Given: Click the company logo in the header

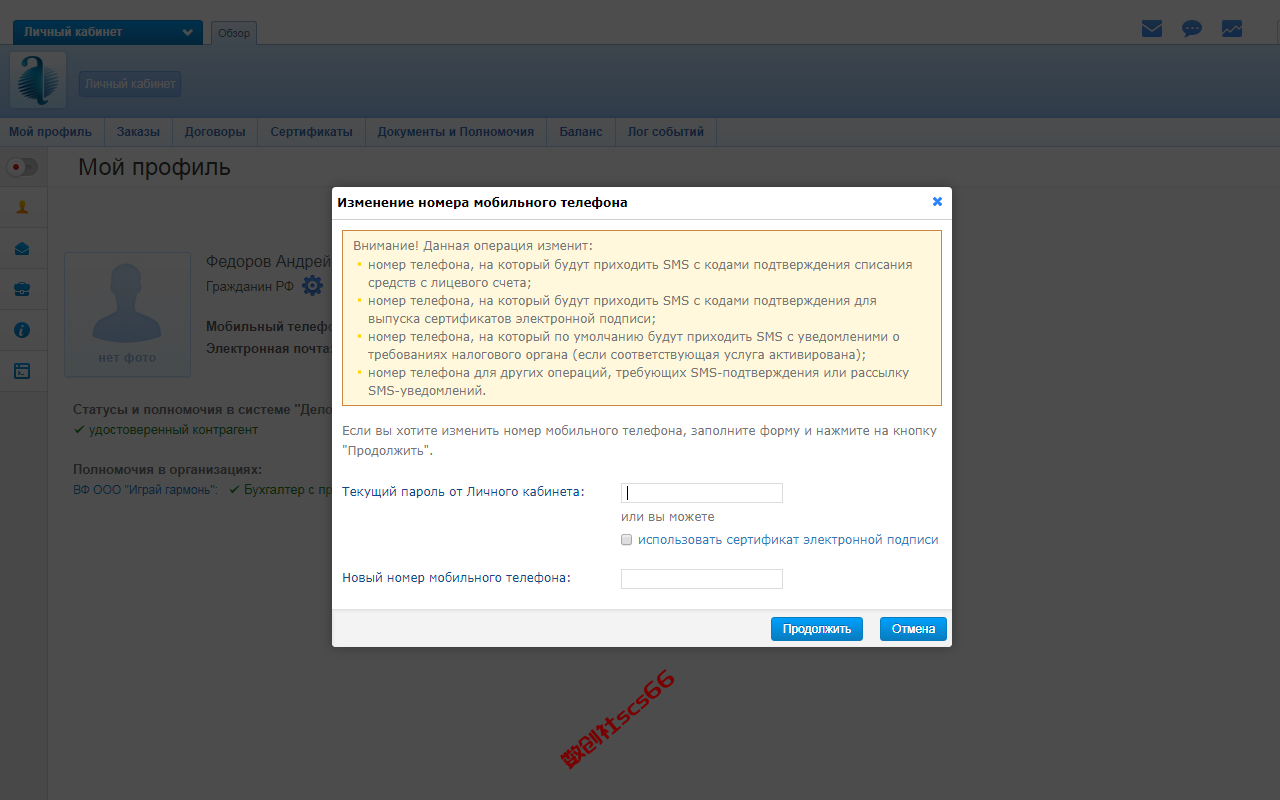Looking at the screenshot, I should coord(38,80).
